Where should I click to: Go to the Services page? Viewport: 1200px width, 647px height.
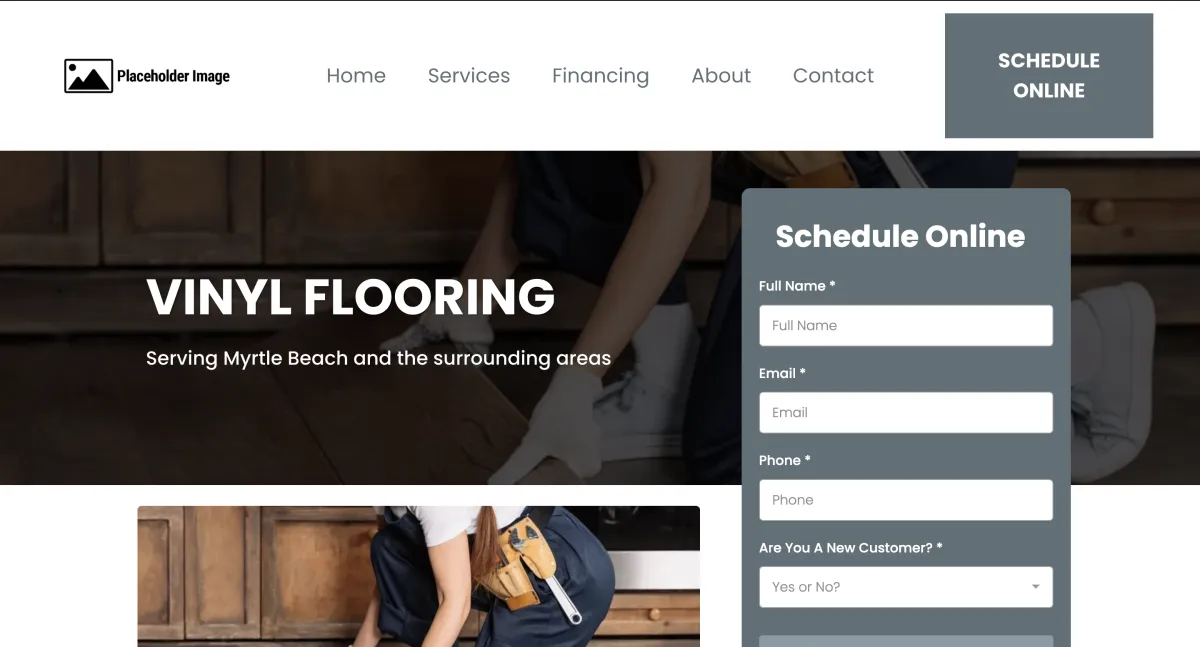click(x=469, y=76)
